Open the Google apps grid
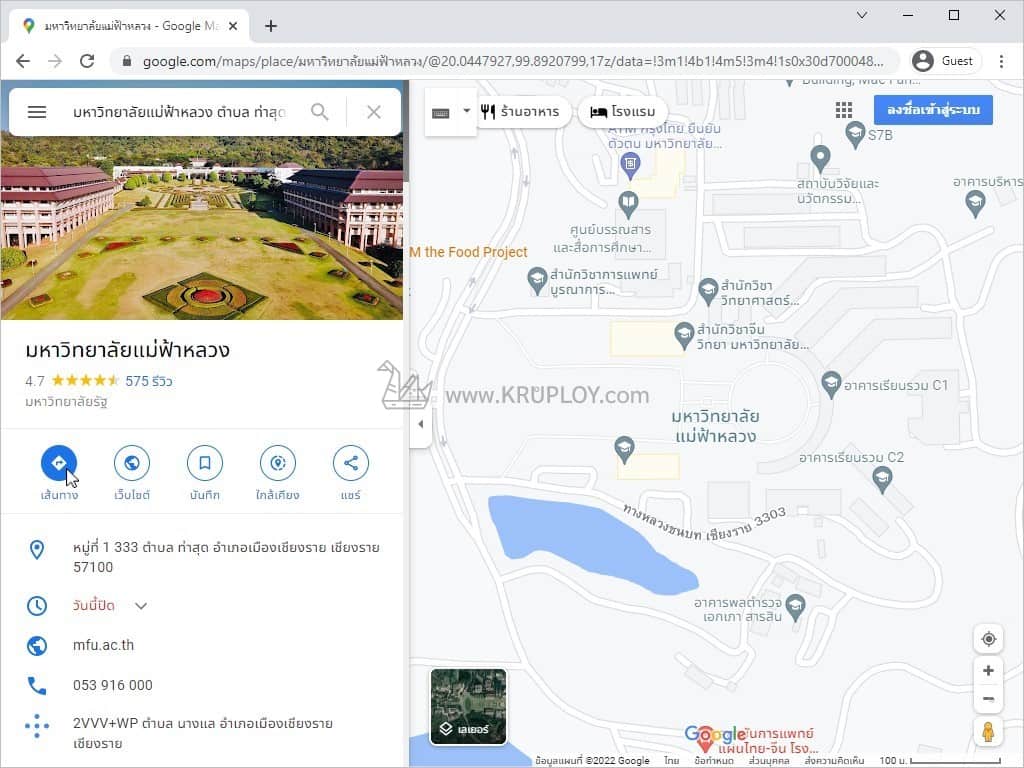Screen dimensions: 1024x768 844,110
